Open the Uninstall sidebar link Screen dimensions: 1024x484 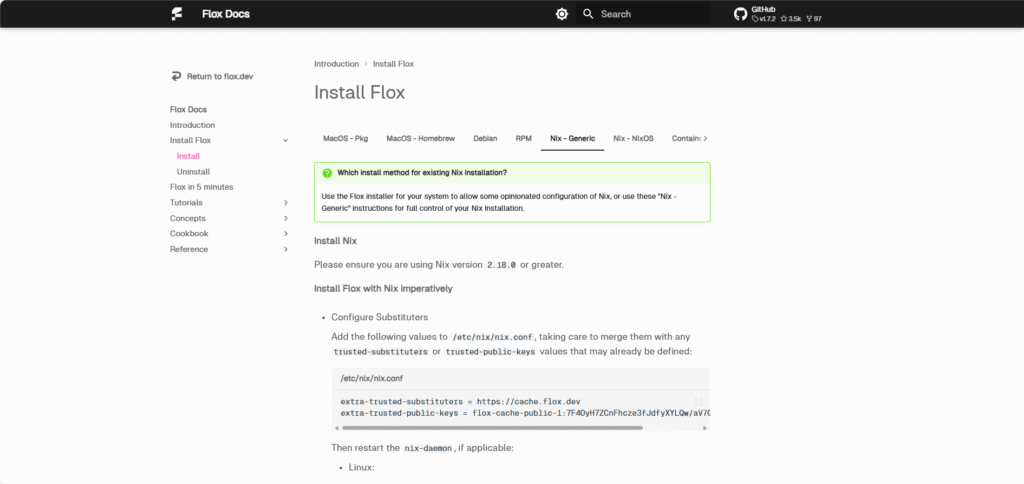pos(193,172)
